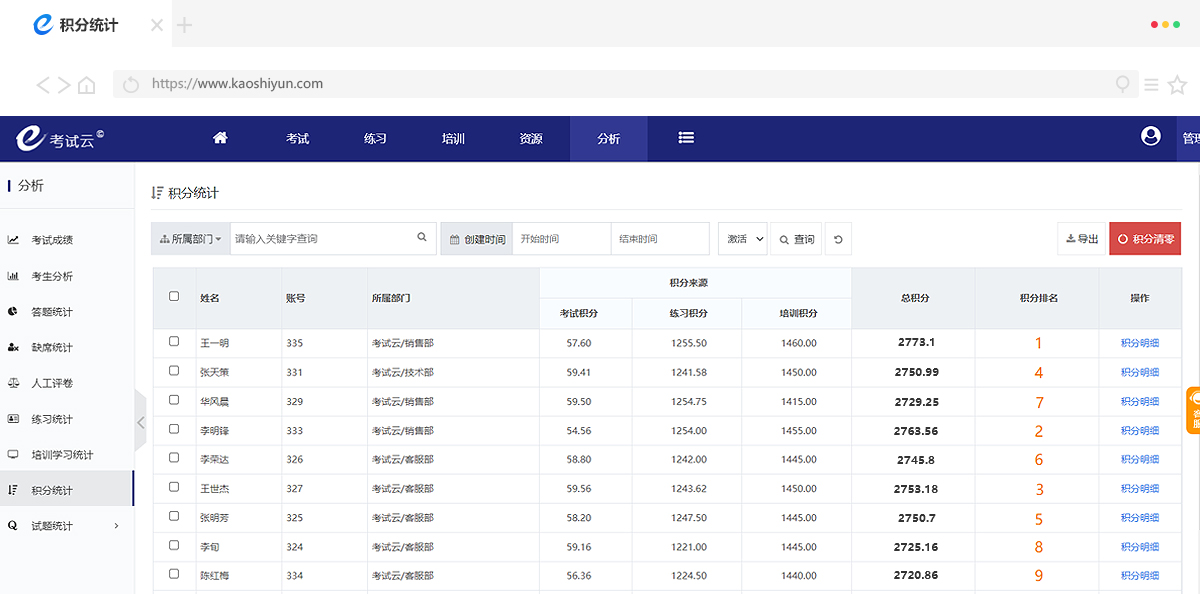The width and height of the screenshot is (1200, 594).
Task: Click the browser back arrow
Action: click(x=43, y=85)
